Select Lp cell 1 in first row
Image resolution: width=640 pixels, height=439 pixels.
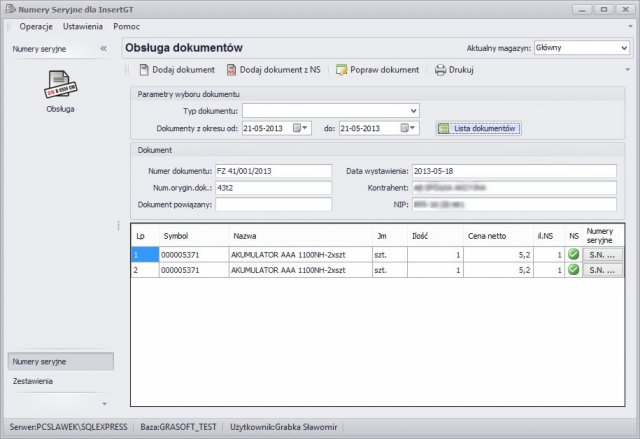(x=145, y=255)
